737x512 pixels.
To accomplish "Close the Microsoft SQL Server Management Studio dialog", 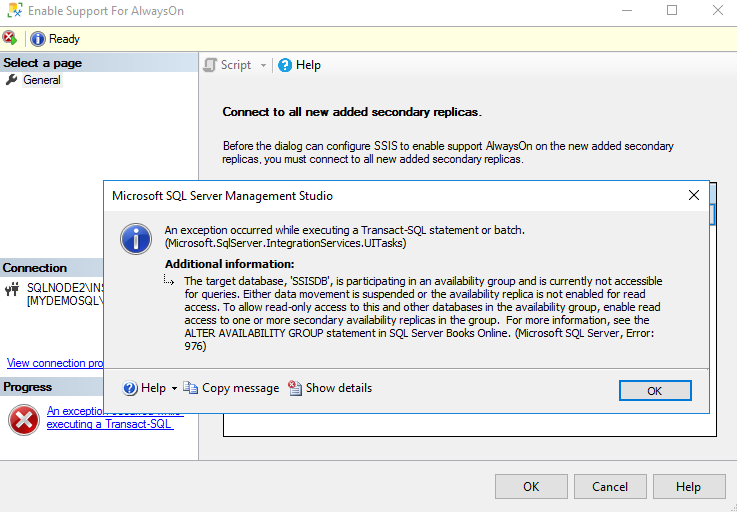I will coord(693,195).
